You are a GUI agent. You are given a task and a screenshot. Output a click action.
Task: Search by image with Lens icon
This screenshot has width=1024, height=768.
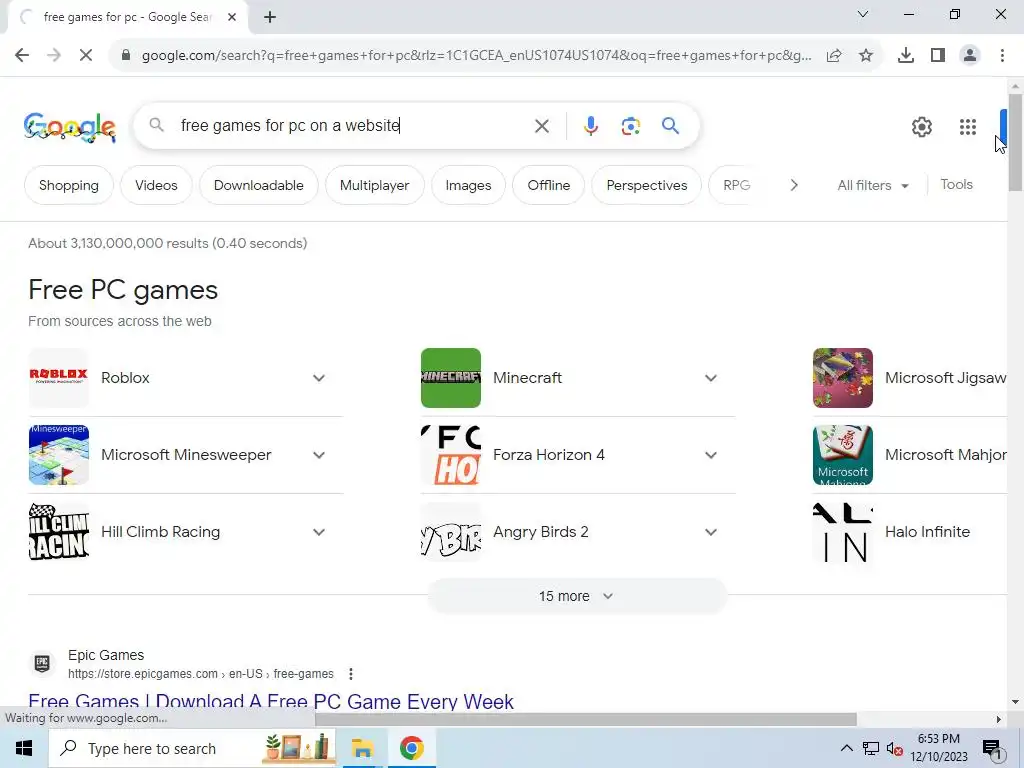[x=630, y=125]
